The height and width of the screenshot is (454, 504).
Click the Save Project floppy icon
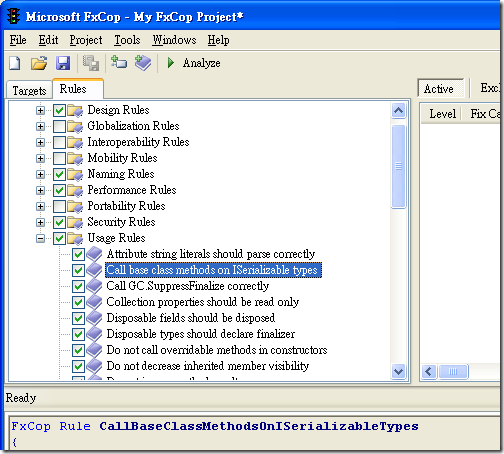(x=63, y=63)
